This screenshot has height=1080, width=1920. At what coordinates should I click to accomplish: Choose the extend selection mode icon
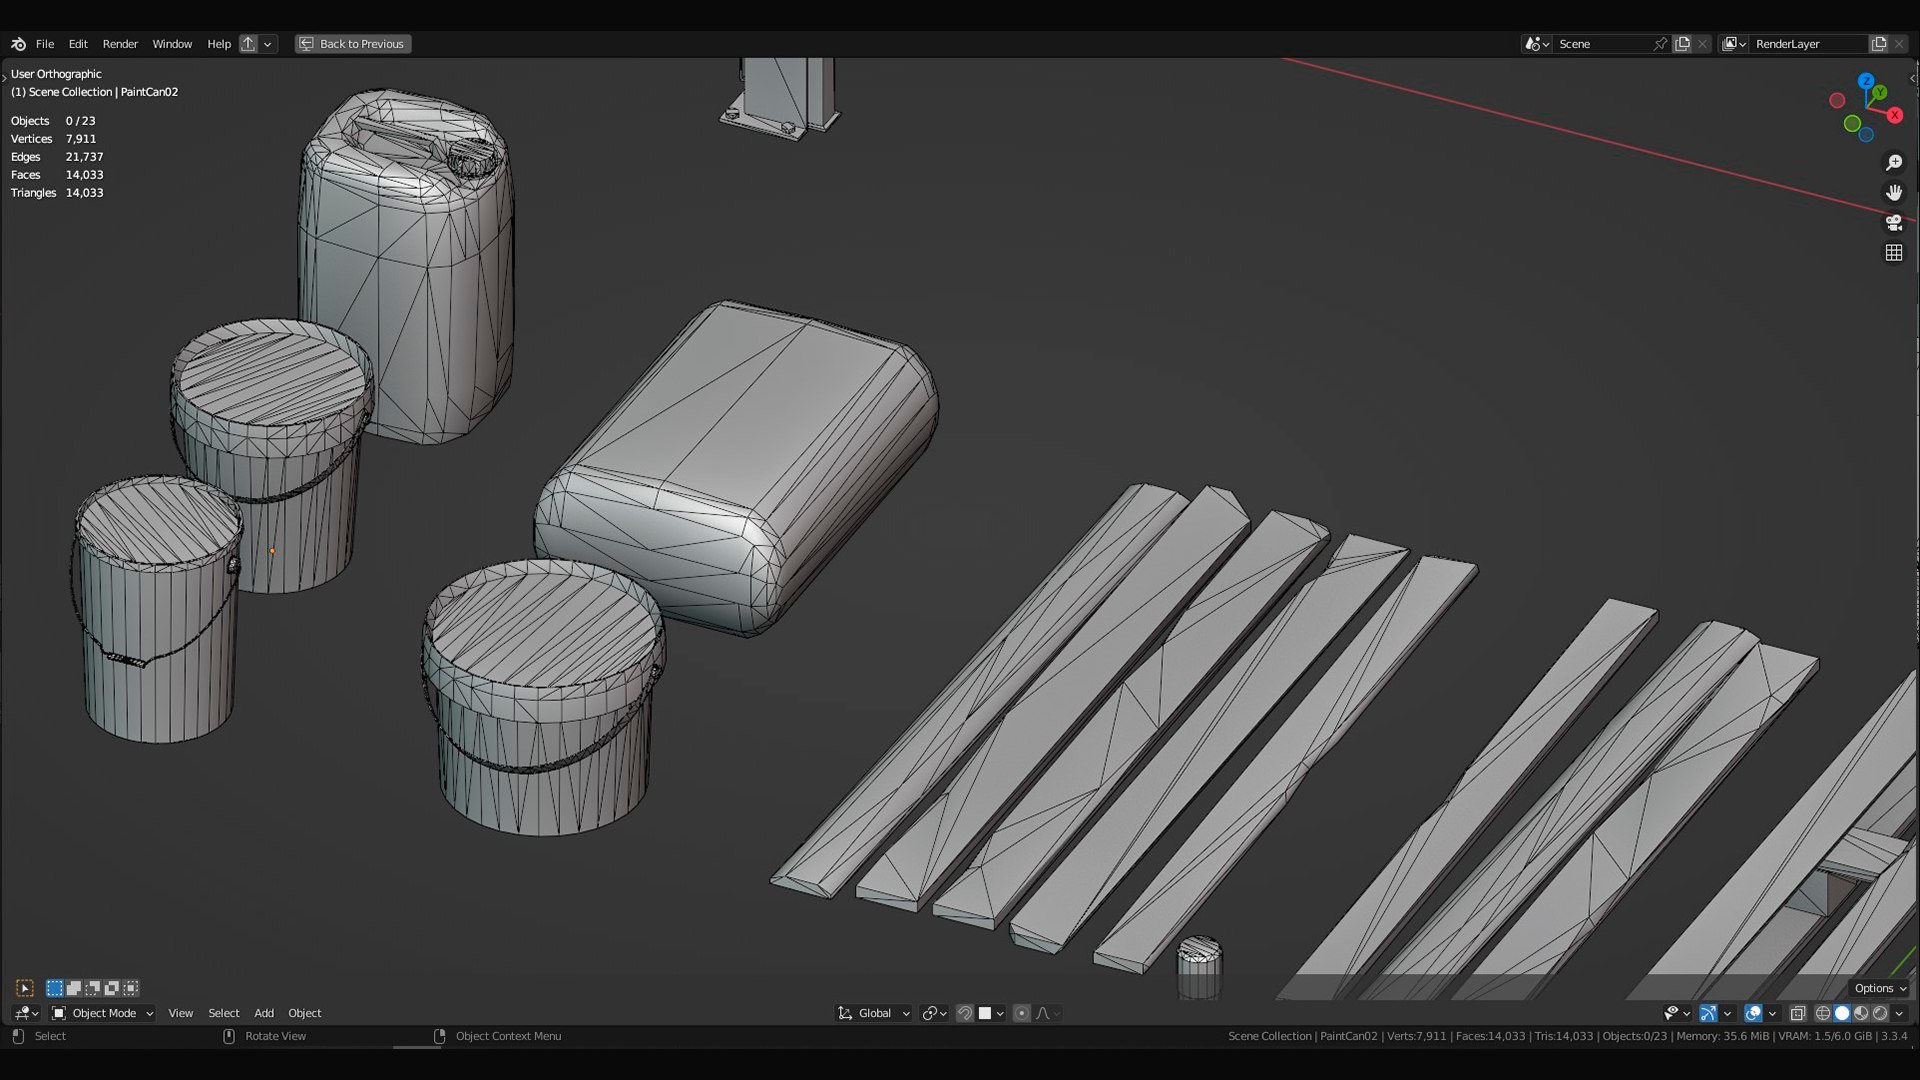(x=74, y=988)
